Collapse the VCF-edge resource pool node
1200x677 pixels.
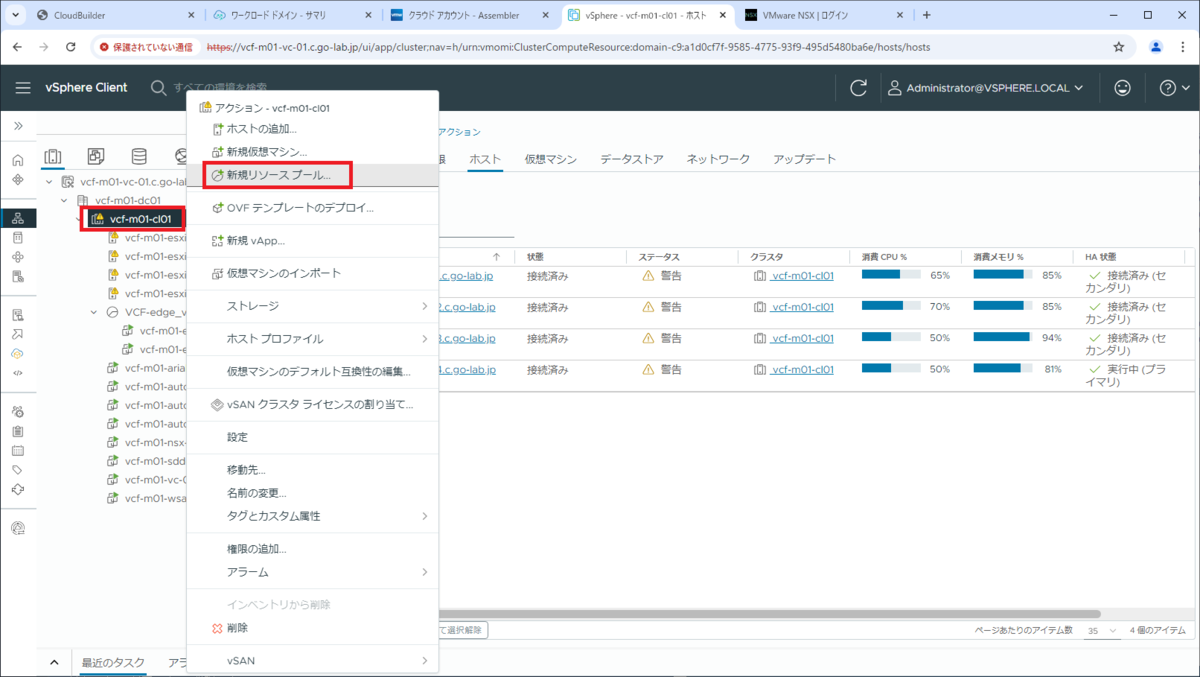(95, 312)
